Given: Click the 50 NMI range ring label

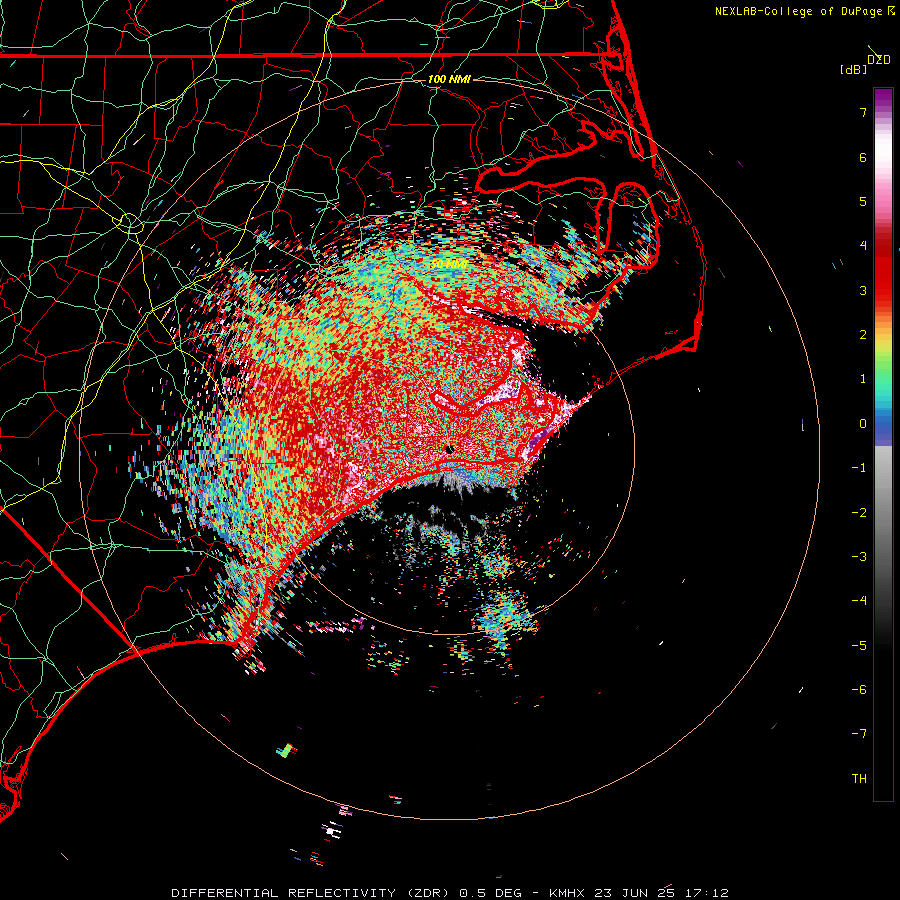Looking at the screenshot, I should [449, 264].
